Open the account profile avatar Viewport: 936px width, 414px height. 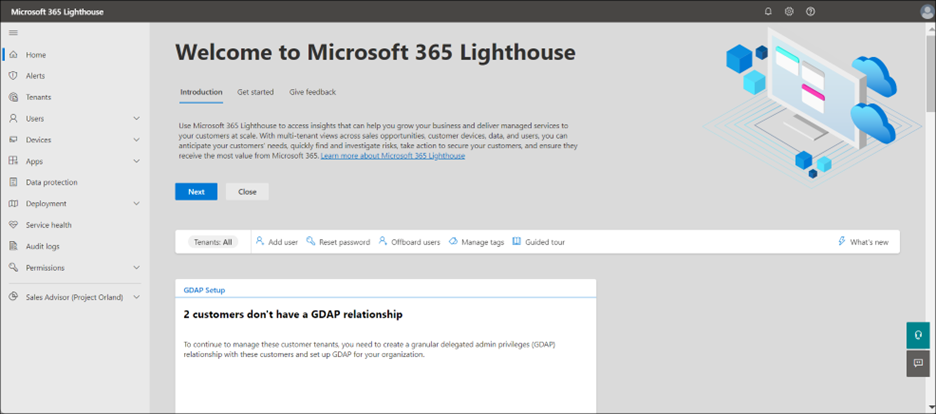[x=927, y=12]
